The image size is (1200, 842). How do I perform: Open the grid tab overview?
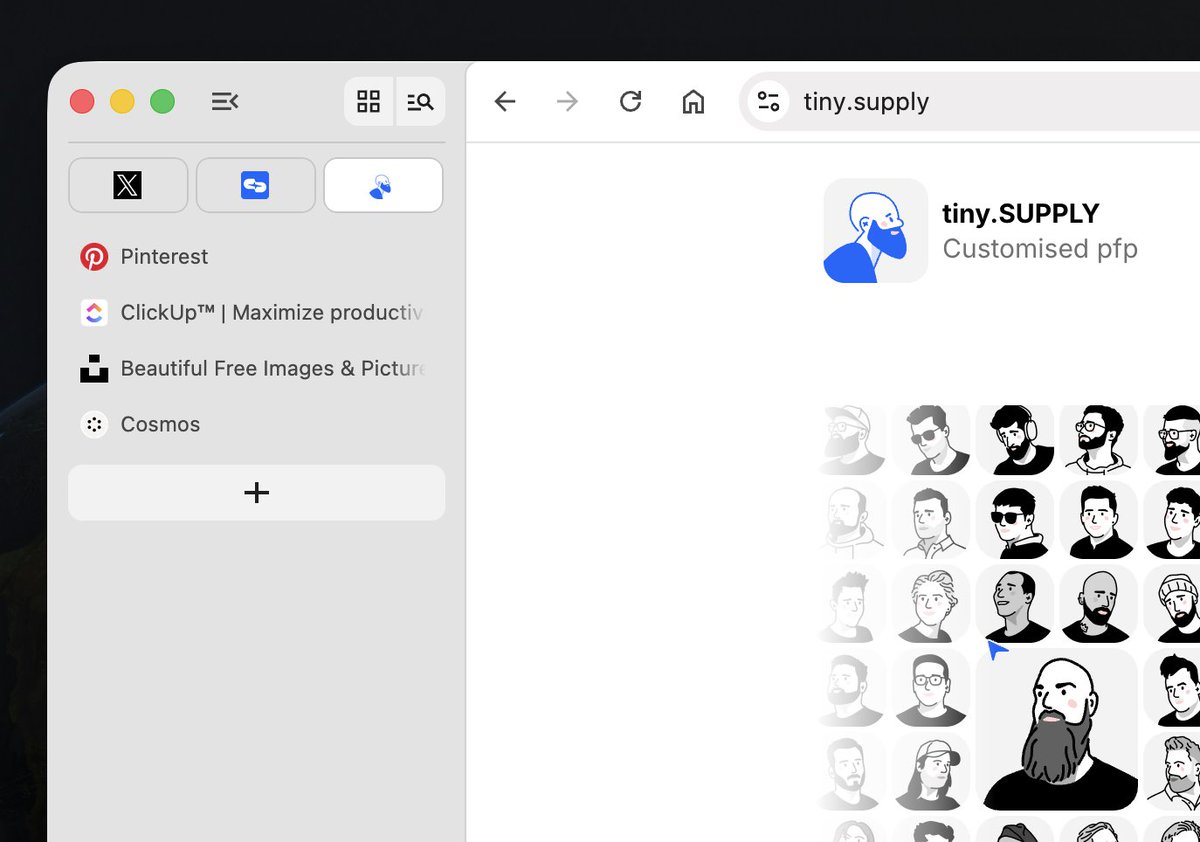(369, 101)
